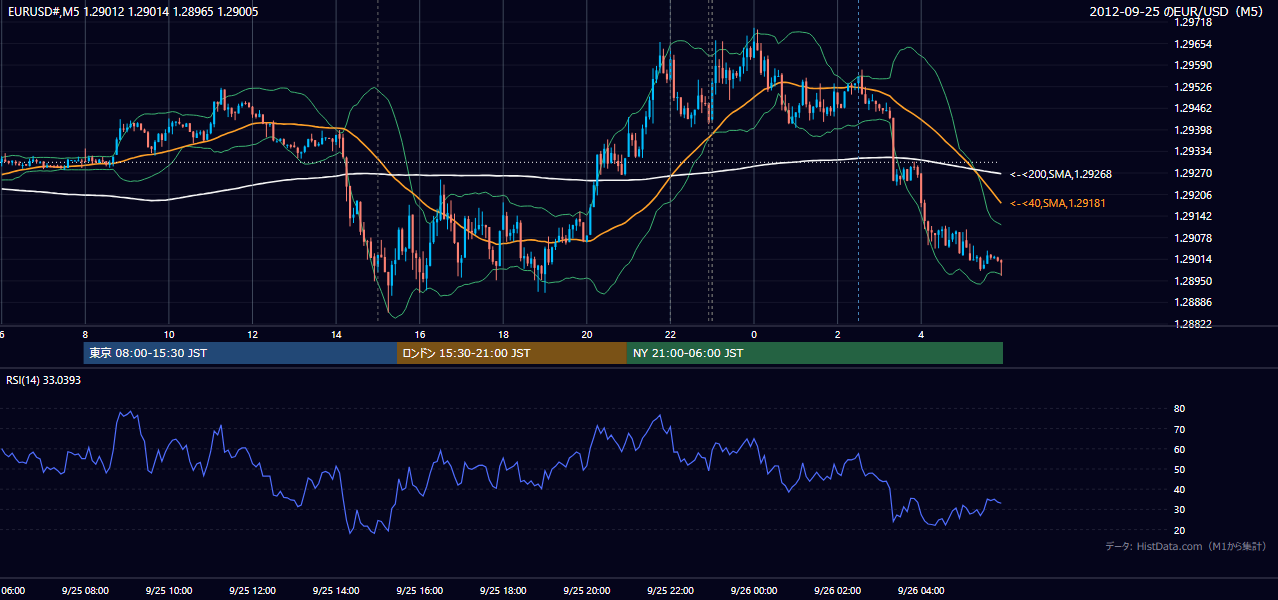The image size is (1278, 600).
Task: Click price axis value 1.28950
Action: 1194,281
